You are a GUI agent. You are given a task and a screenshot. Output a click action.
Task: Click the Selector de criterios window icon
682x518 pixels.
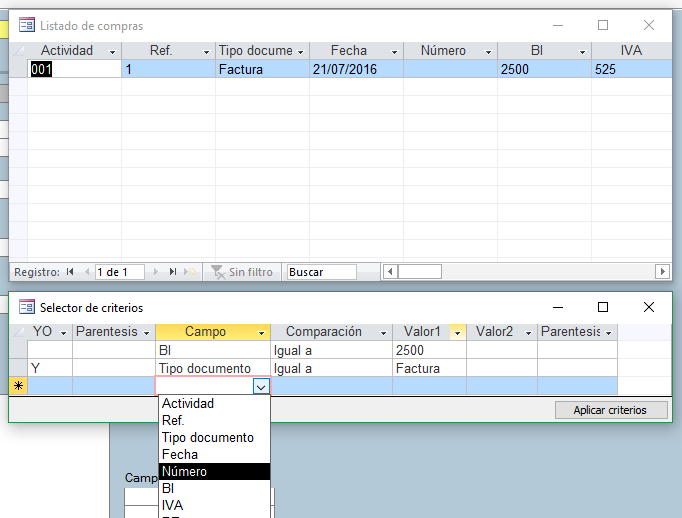[27, 307]
